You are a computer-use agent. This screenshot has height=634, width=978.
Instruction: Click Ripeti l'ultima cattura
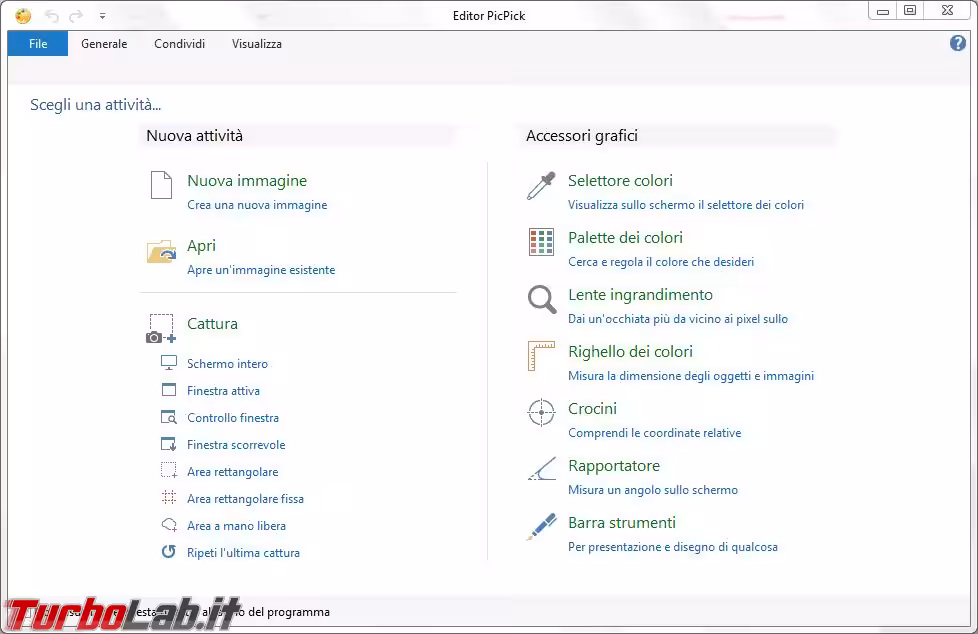[243, 553]
